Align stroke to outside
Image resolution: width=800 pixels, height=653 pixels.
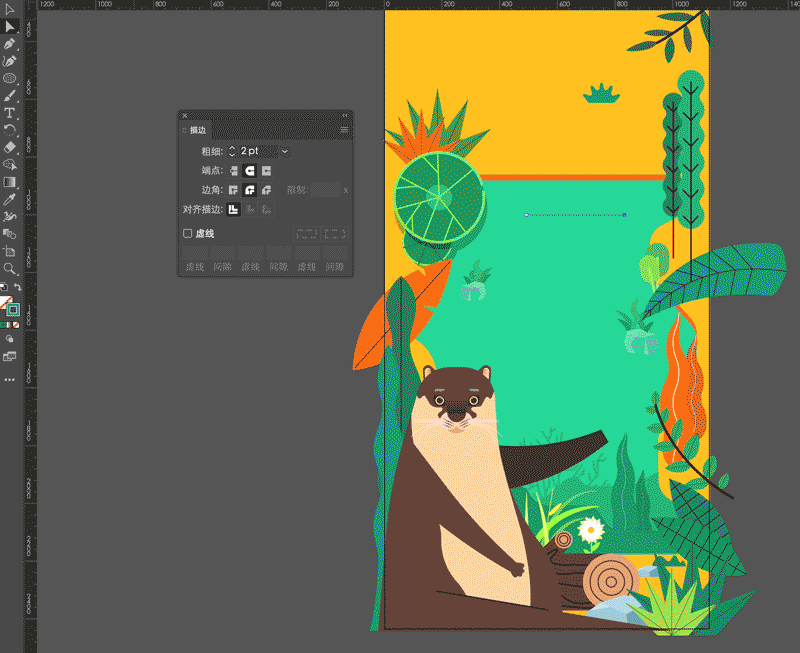266,209
